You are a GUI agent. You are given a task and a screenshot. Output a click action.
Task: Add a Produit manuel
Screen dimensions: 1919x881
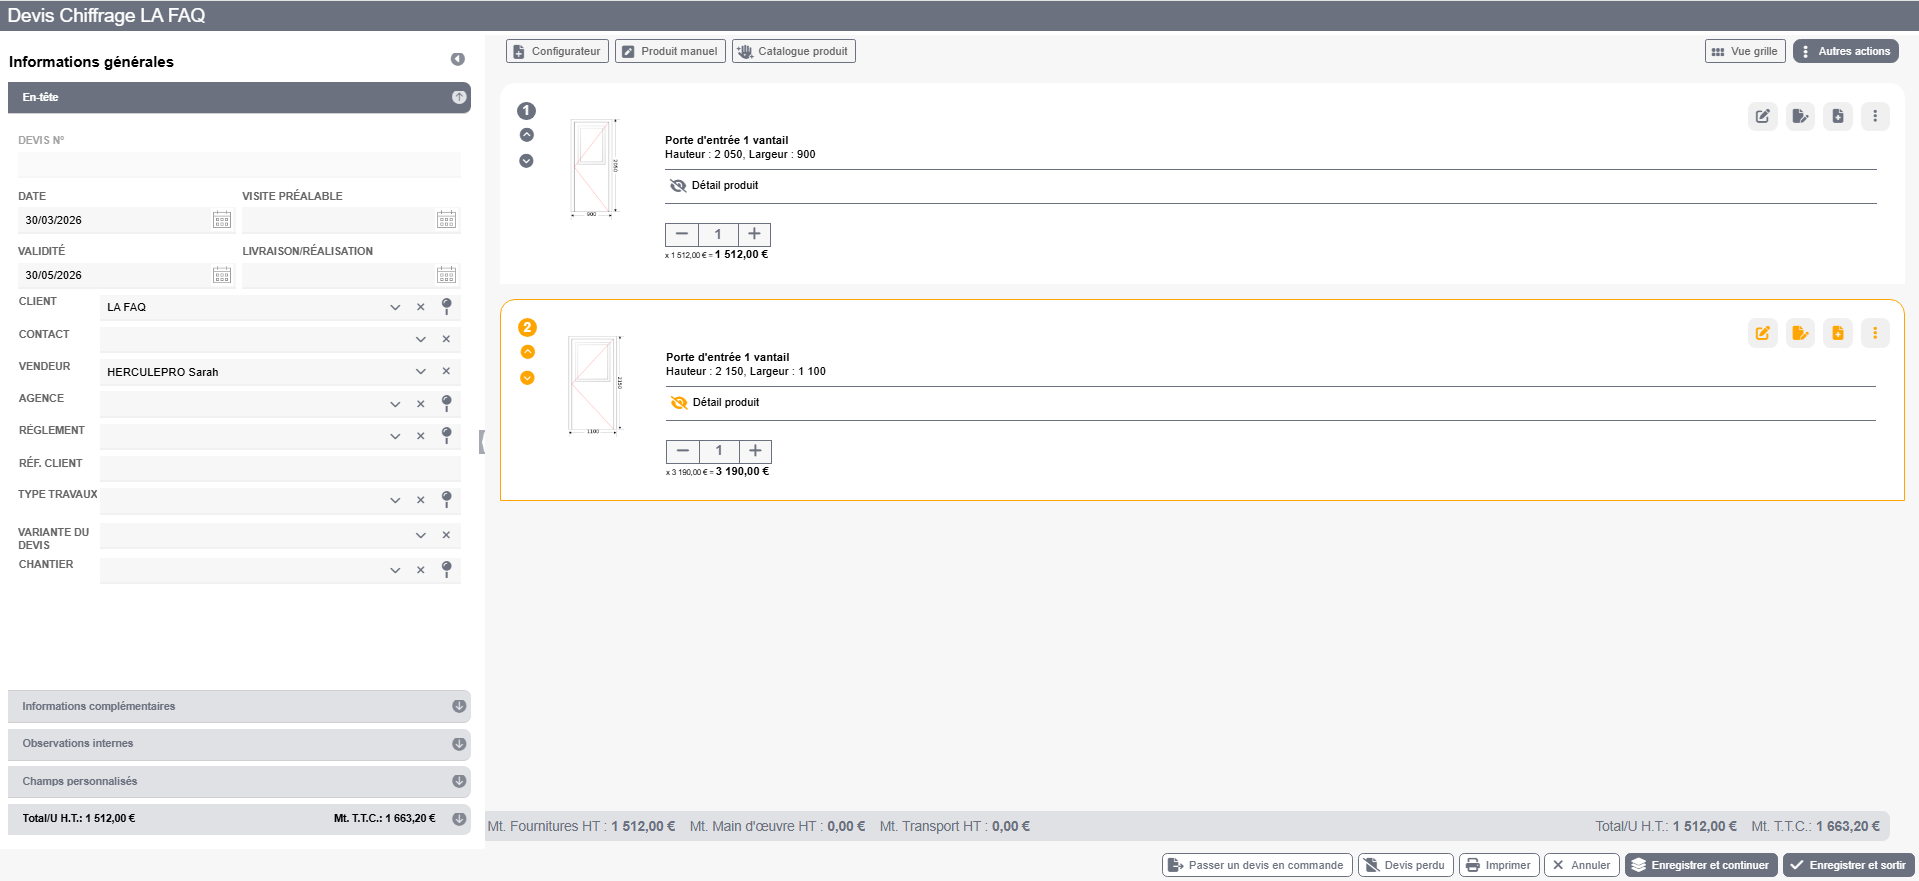pyautogui.click(x=670, y=51)
